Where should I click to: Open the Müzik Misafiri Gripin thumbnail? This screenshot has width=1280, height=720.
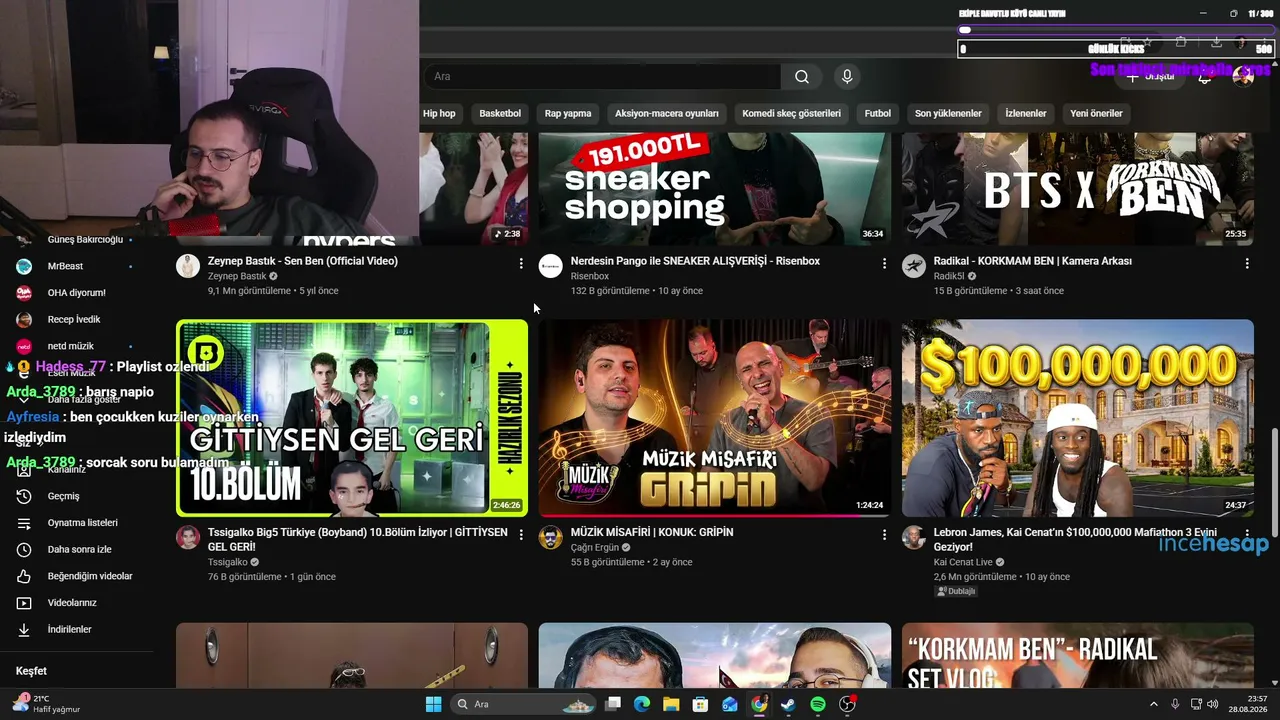tap(715, 418)
